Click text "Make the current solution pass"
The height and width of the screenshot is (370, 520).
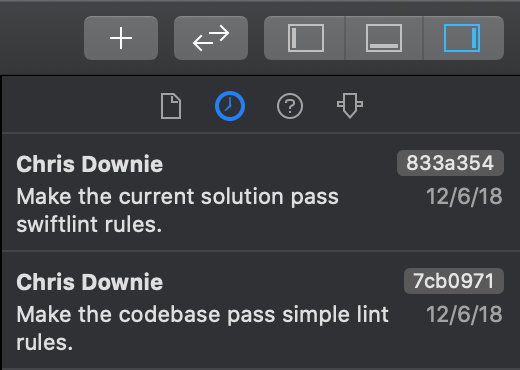click(178, 196)
